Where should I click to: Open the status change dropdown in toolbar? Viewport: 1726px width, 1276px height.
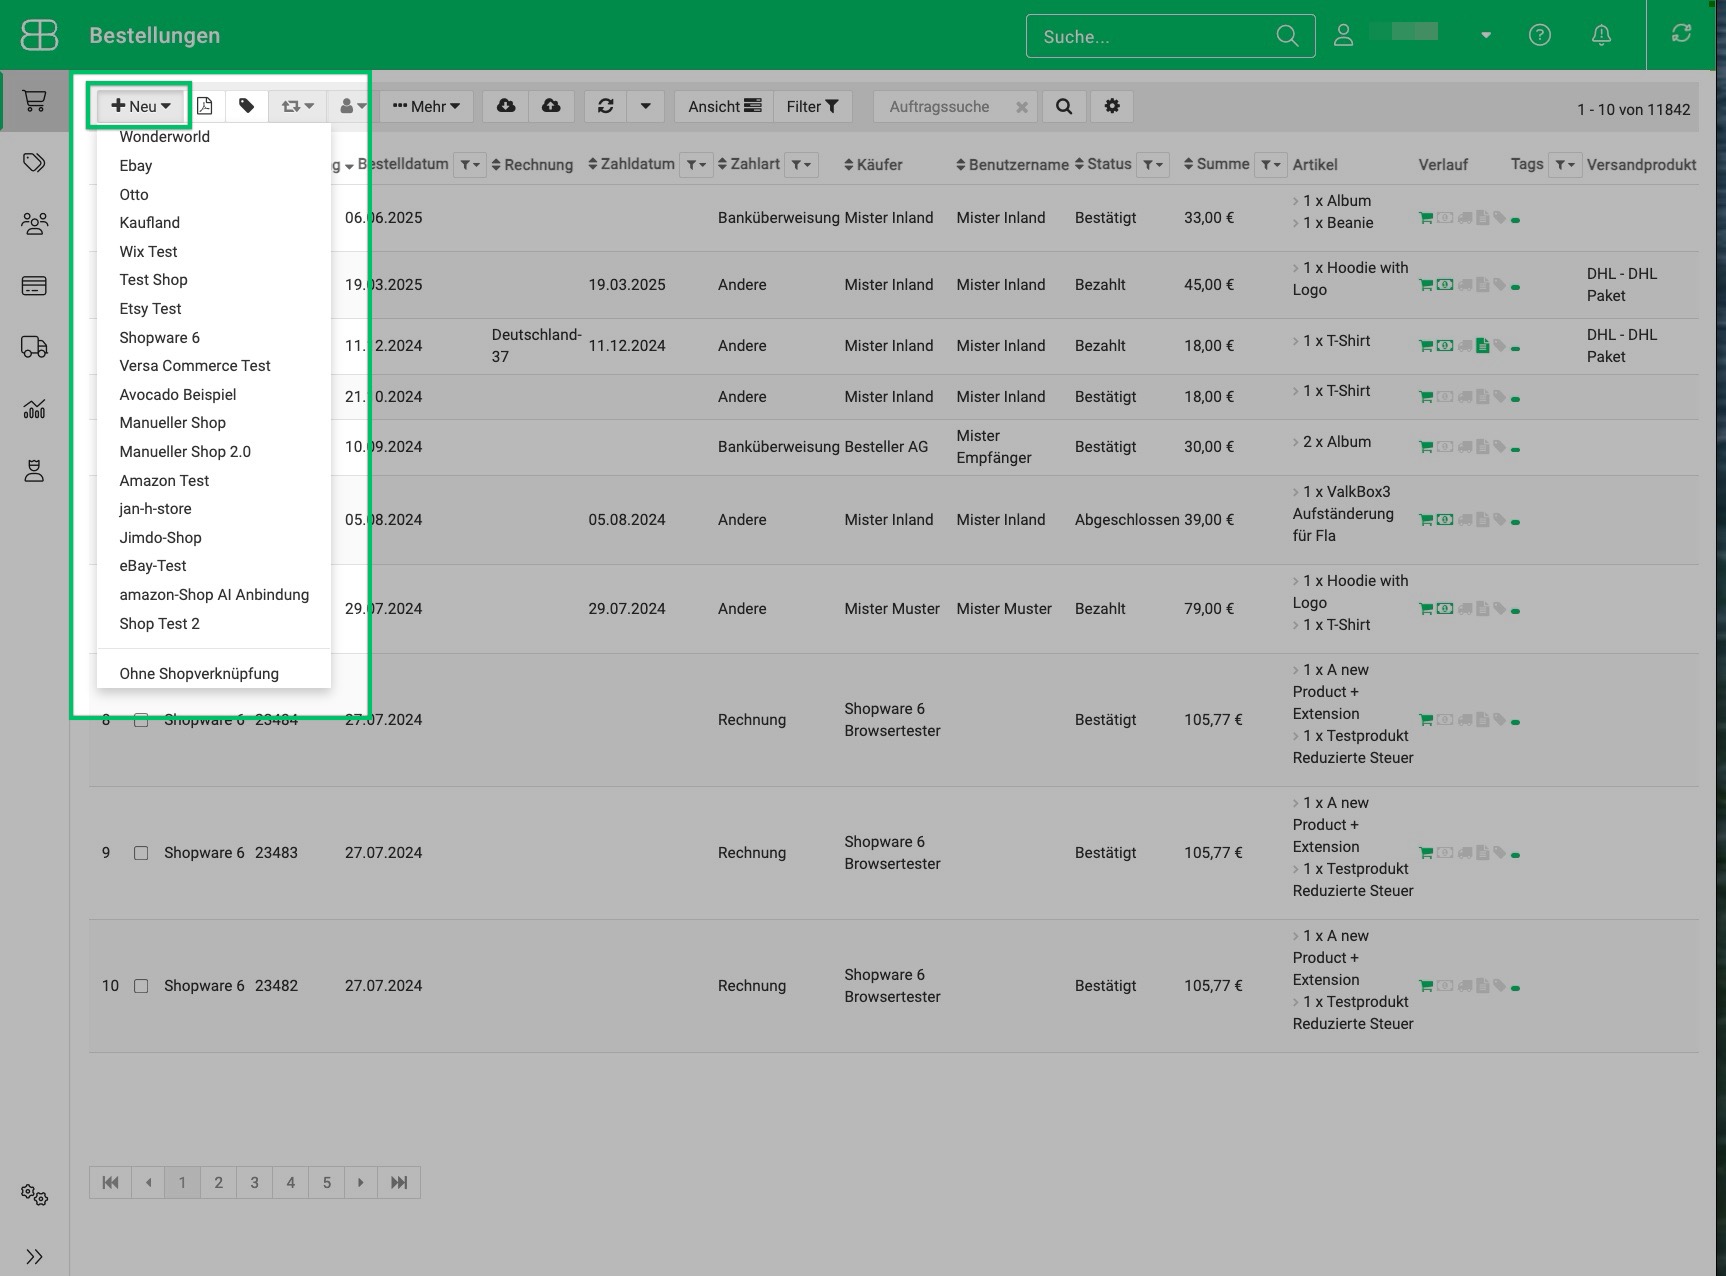(x=297, y=106)
